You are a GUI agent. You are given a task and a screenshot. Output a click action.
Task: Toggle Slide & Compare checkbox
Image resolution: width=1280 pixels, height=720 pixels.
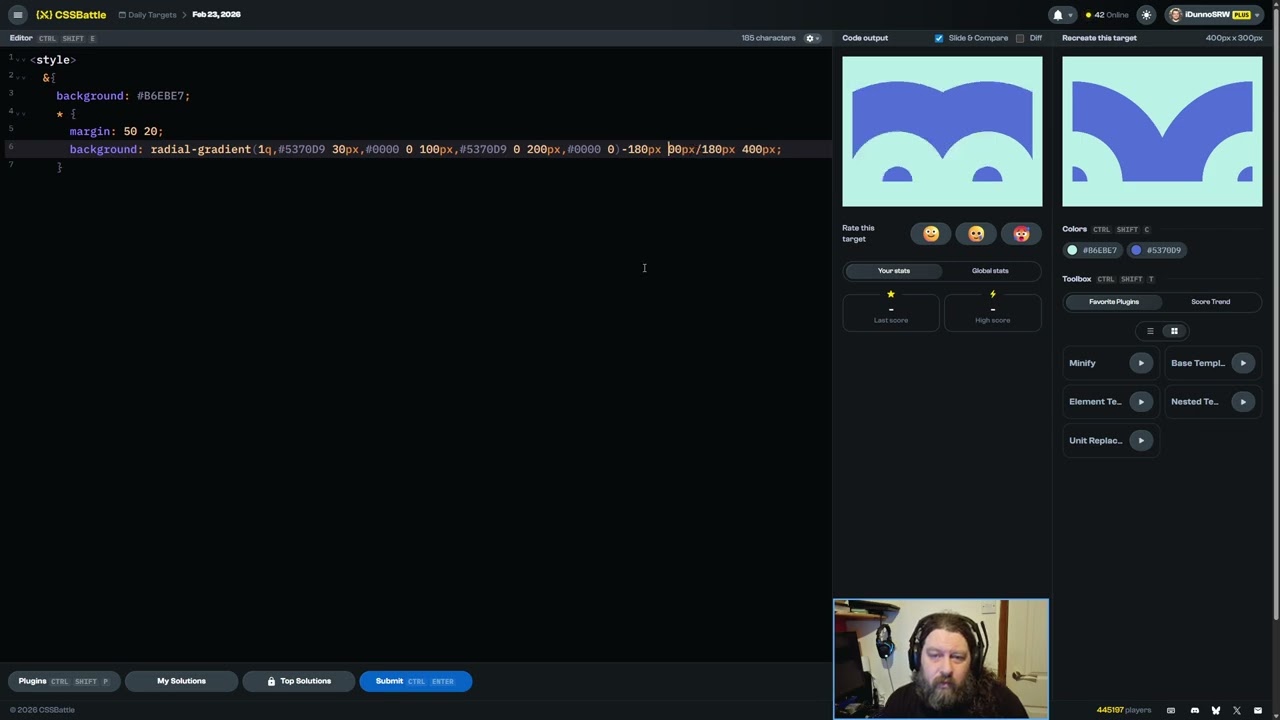coord(939,38)
